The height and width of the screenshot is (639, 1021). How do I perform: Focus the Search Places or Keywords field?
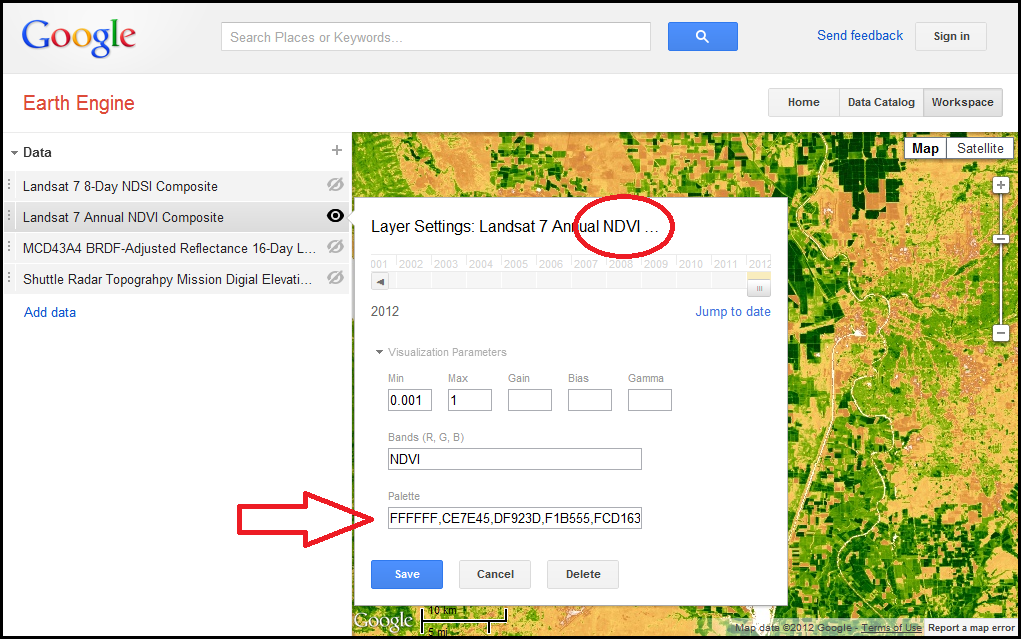pyautogui.click(x=436, y=36)
